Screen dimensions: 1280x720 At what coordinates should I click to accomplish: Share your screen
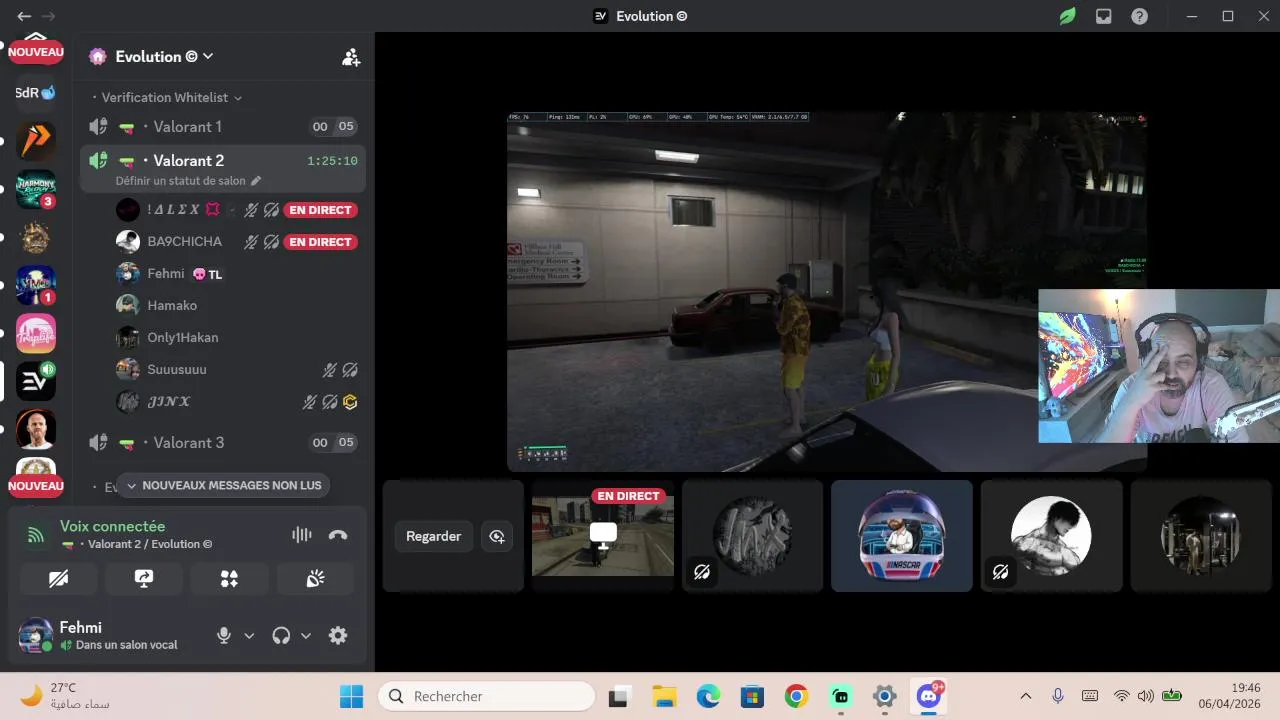(x=144, y=579)
